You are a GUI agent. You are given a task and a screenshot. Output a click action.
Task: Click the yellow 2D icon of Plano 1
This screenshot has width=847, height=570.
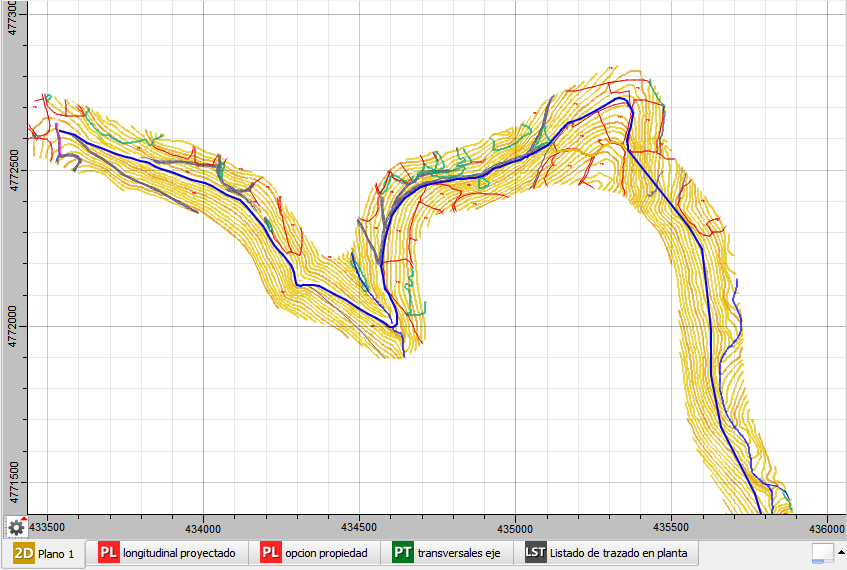(x=24, y=553)
